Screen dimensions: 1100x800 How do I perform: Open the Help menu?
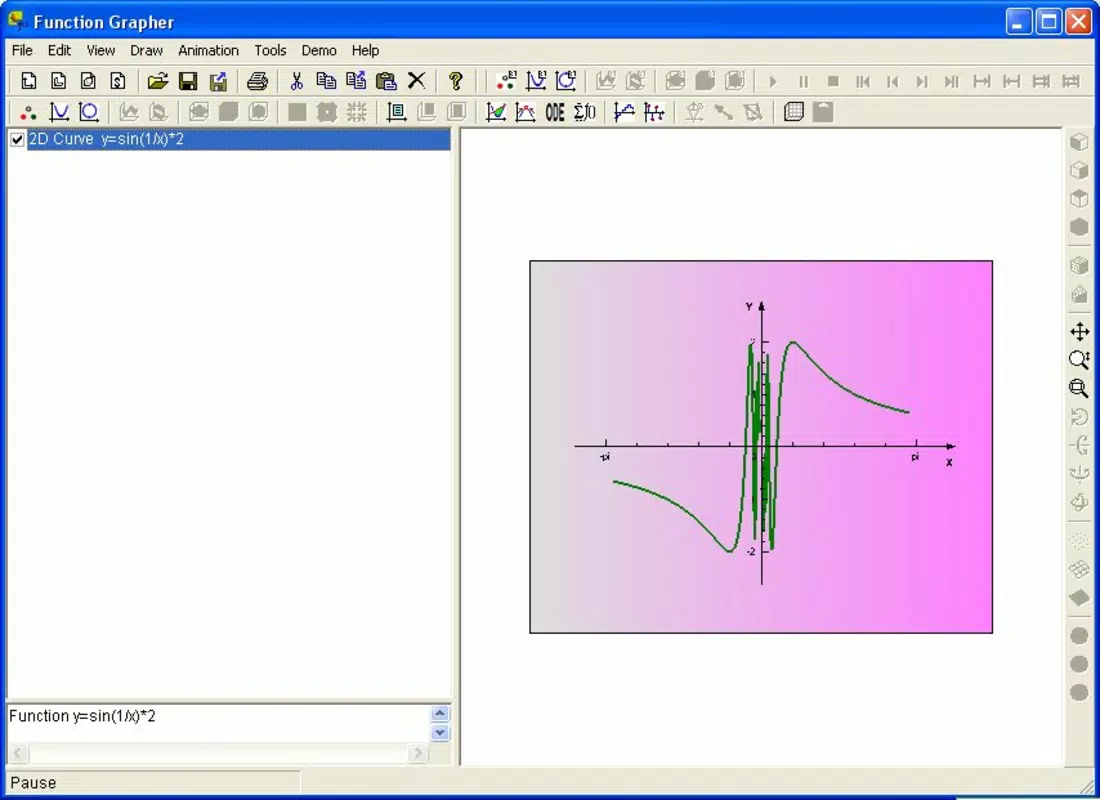pyautogui.click(x=365, y=51)
